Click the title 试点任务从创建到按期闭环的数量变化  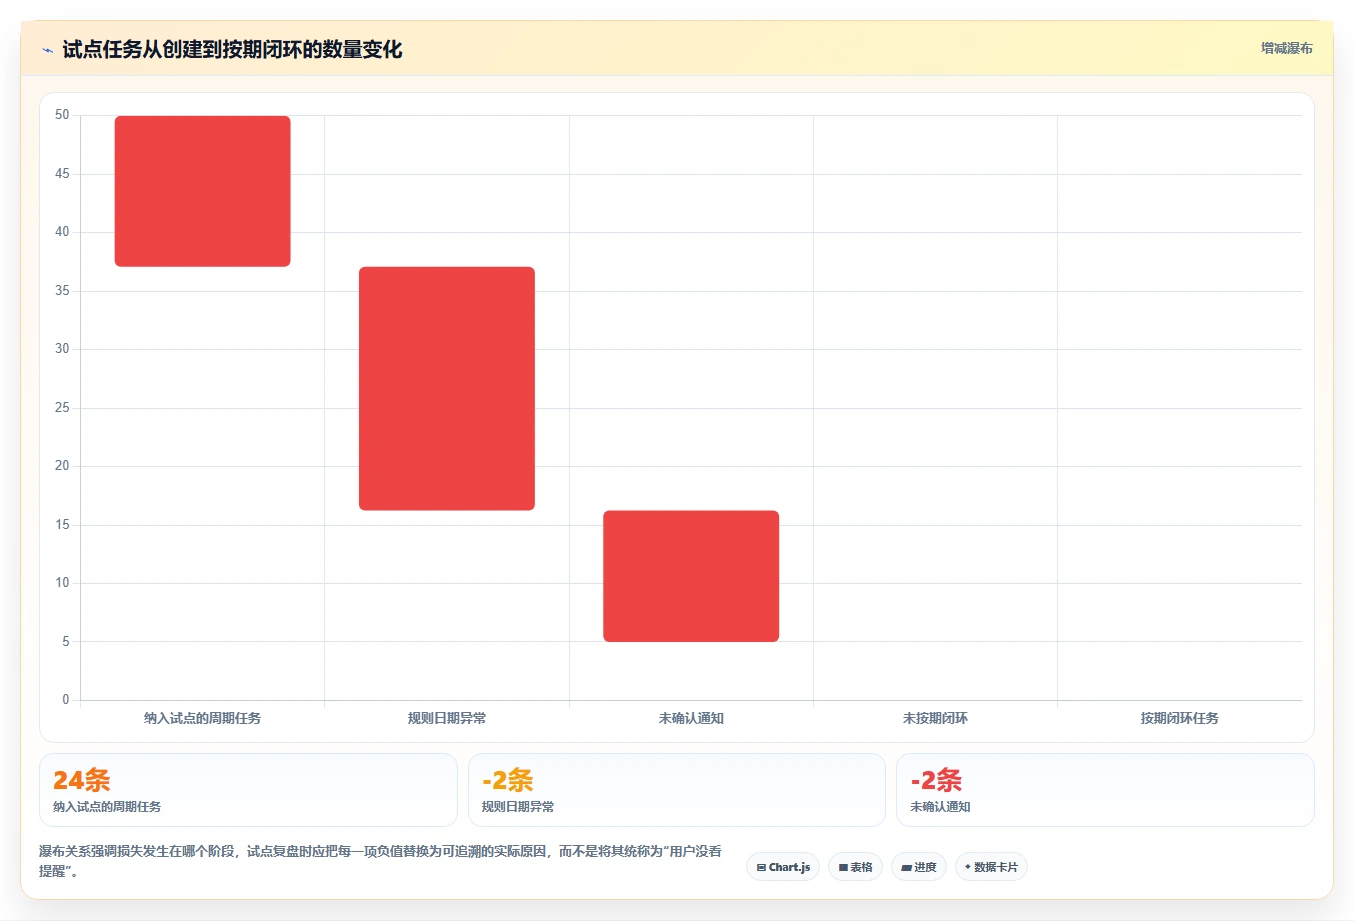(232, 49)
